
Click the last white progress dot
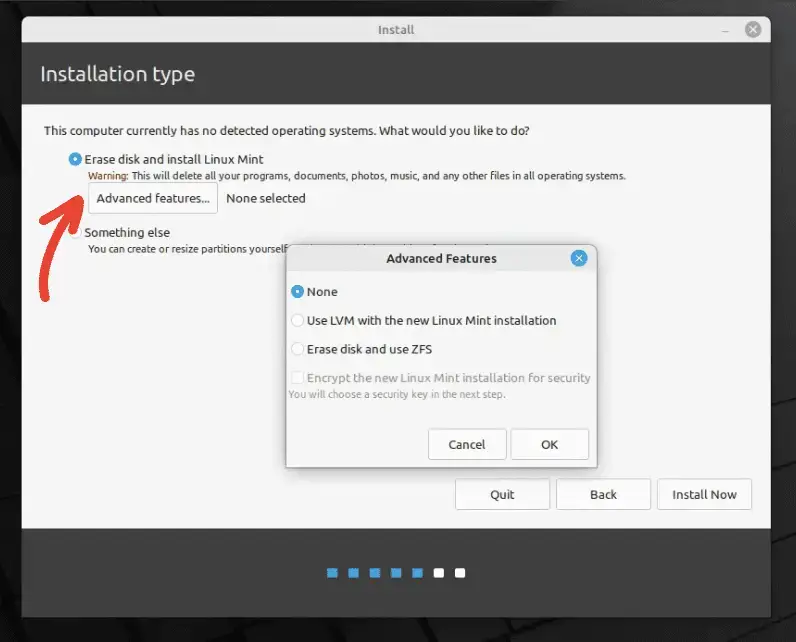coord(460,573)
